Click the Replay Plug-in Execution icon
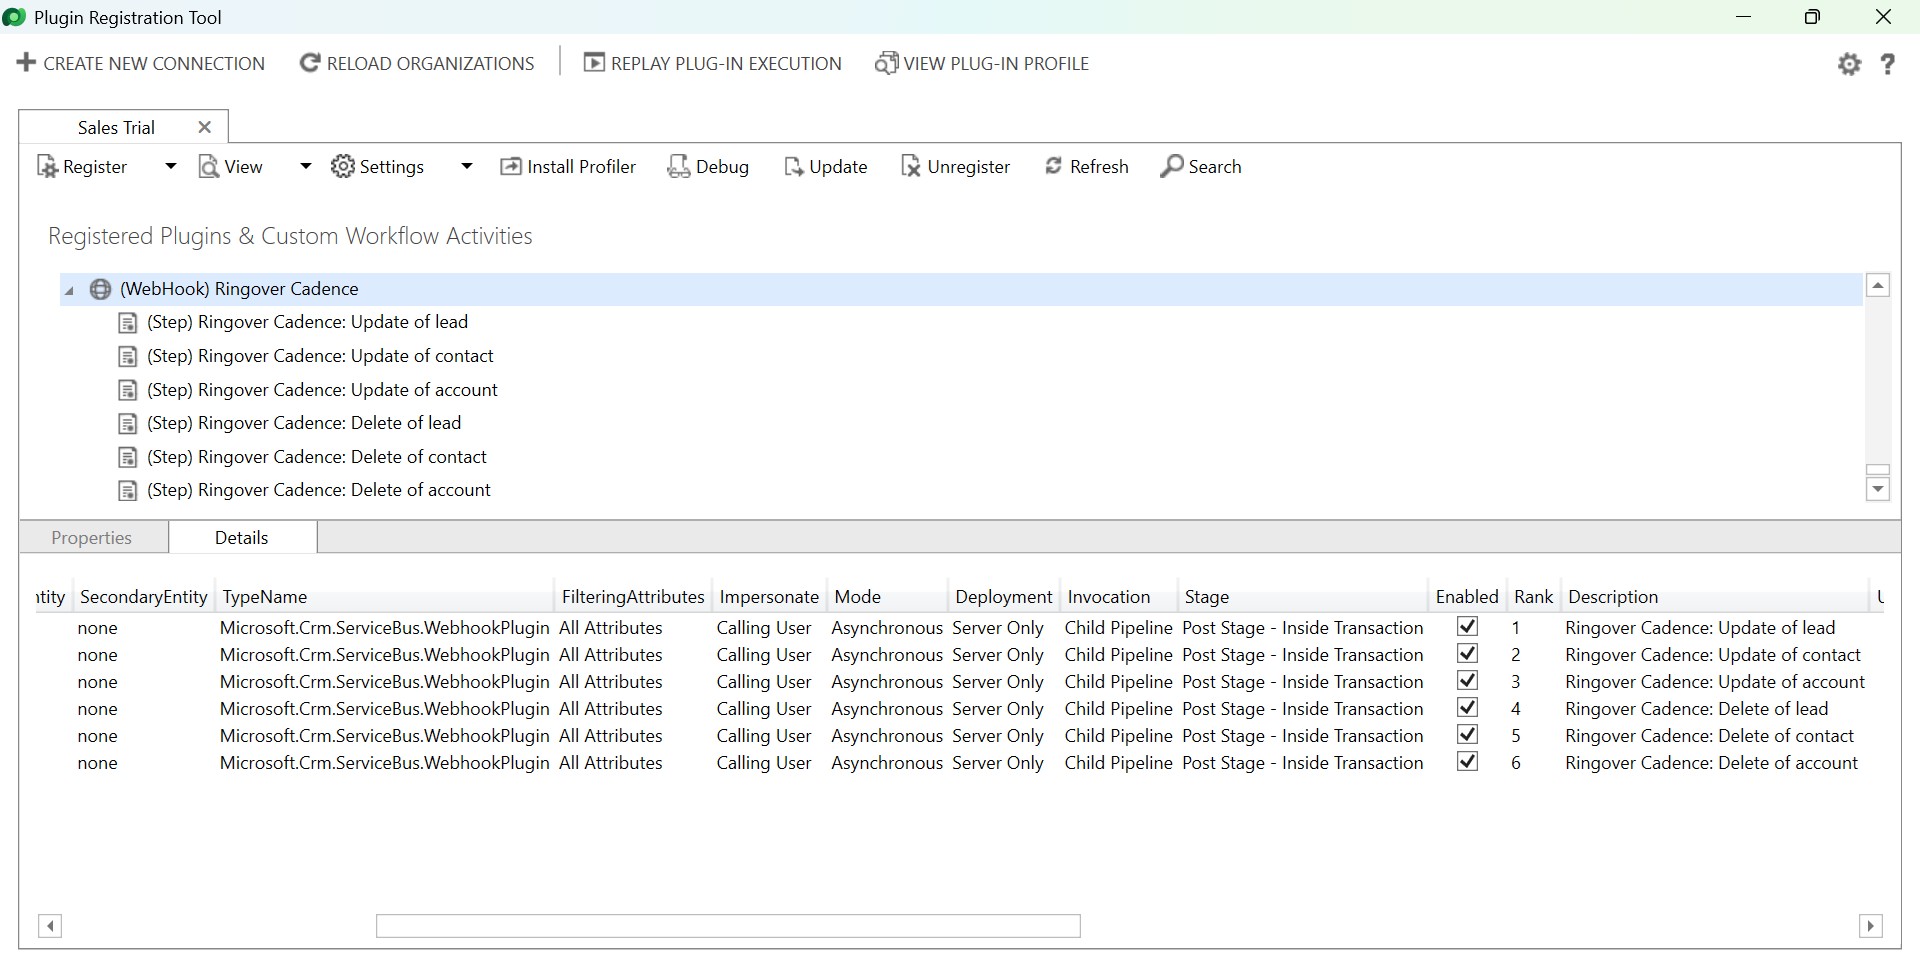The image size is (1920, 965). pos(594,63)
